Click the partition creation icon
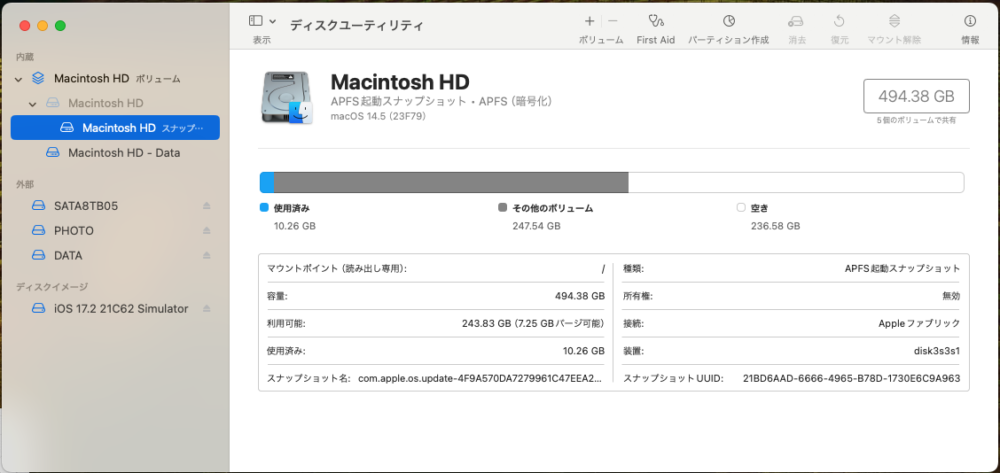The height and width of the screenshot is (473, 1000). click(728, 21)
